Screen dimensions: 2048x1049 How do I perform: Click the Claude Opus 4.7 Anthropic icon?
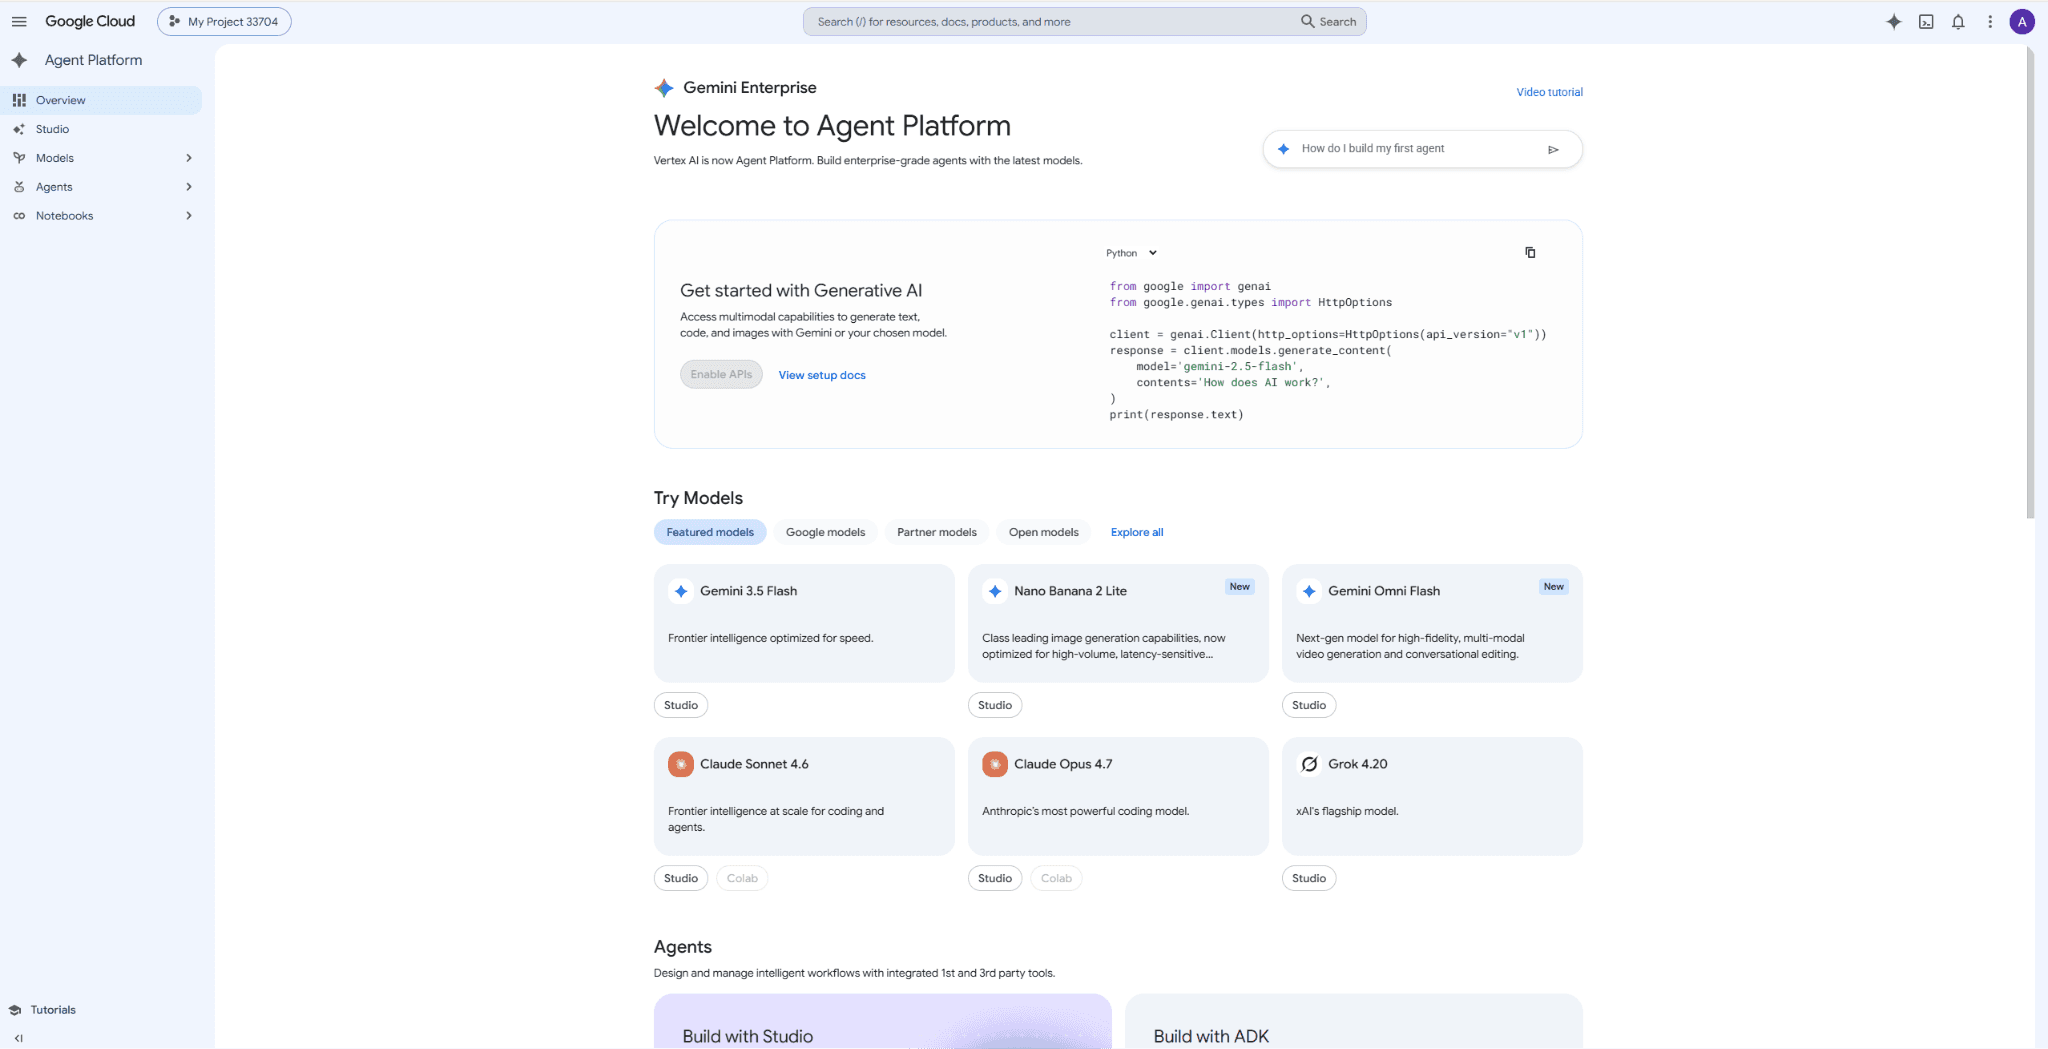[x=995, y=764]
